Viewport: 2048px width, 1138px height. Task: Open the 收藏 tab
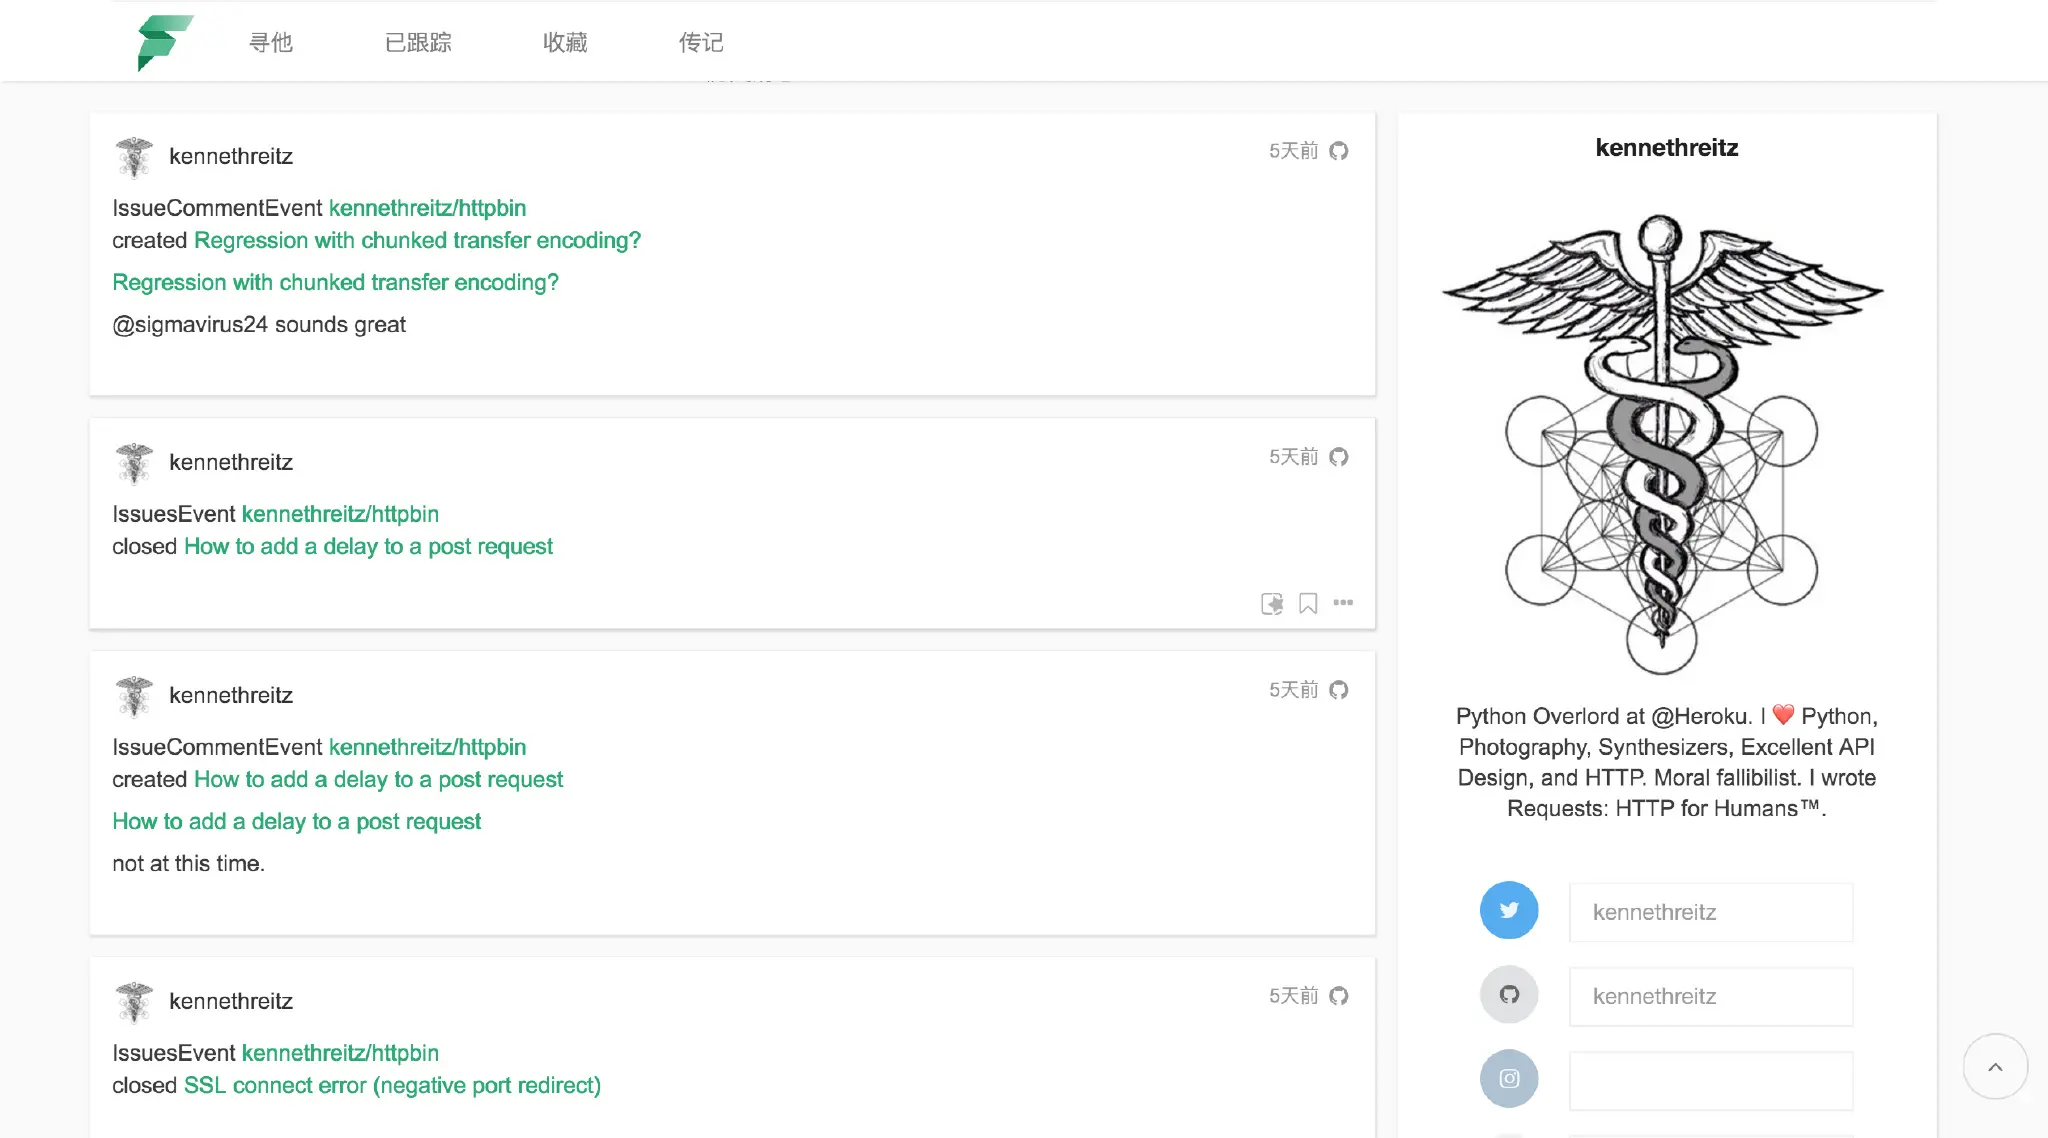565,42
